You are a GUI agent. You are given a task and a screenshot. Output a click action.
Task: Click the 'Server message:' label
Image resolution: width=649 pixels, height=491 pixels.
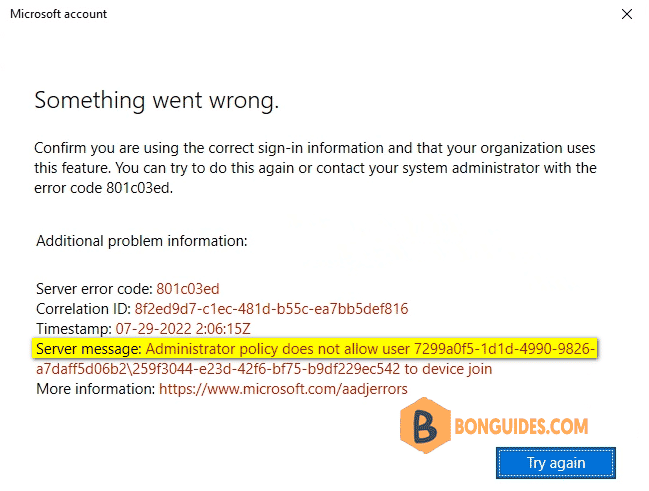coord(89,349)
